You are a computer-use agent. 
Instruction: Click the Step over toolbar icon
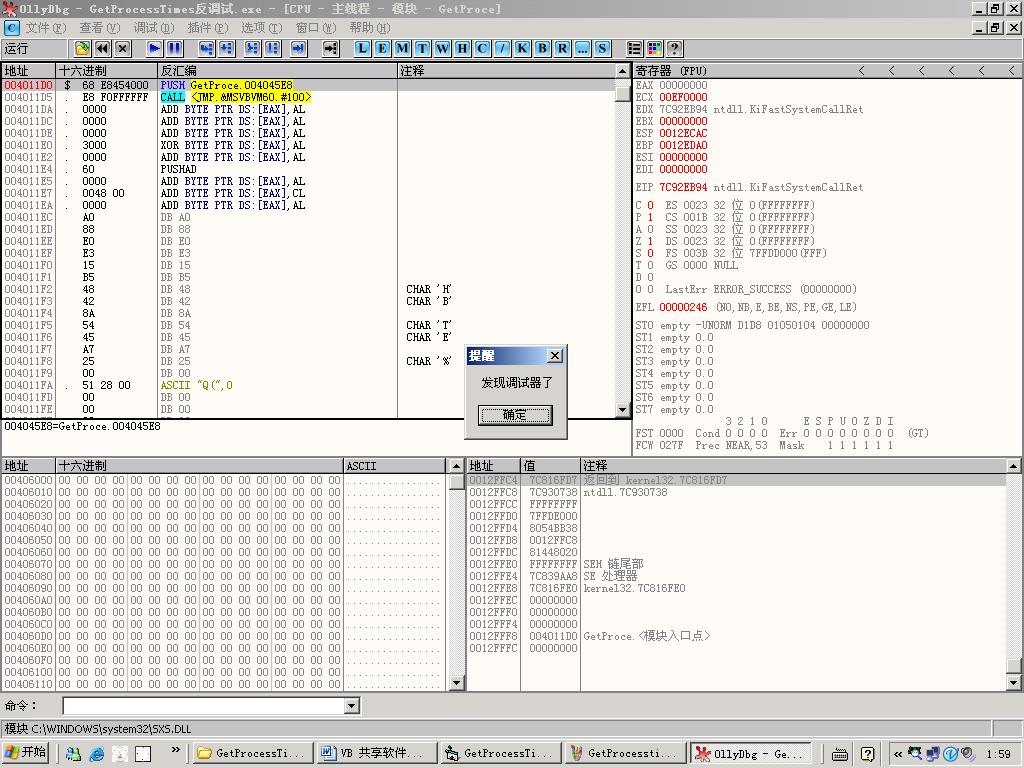click(227, 48)
